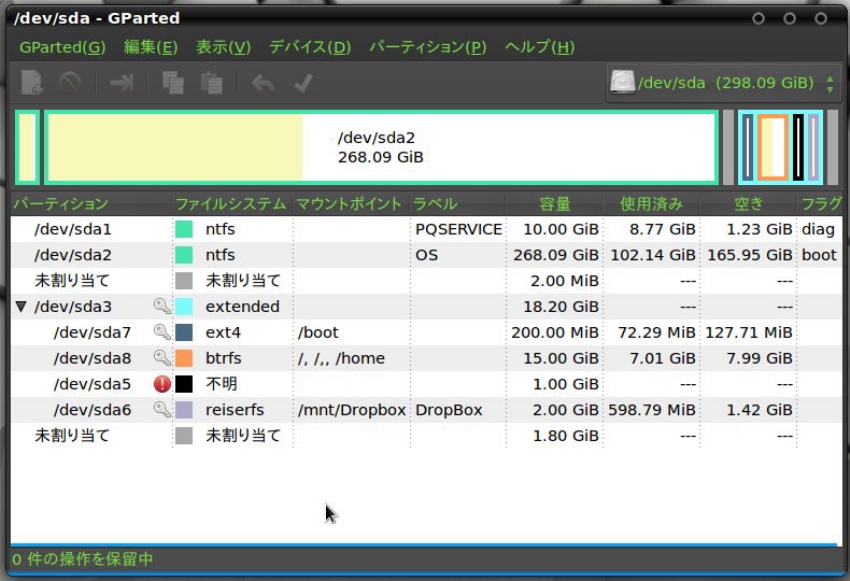Select the /dev/sda1 partition row
The image size is (850, 581).
coord(426,229)
